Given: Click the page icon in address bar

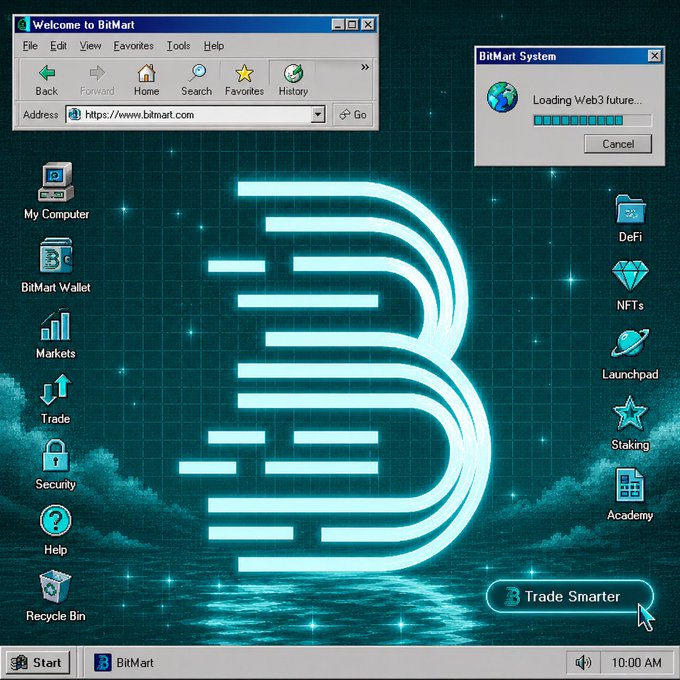Looking at the screenshot, I should point(75,114).
